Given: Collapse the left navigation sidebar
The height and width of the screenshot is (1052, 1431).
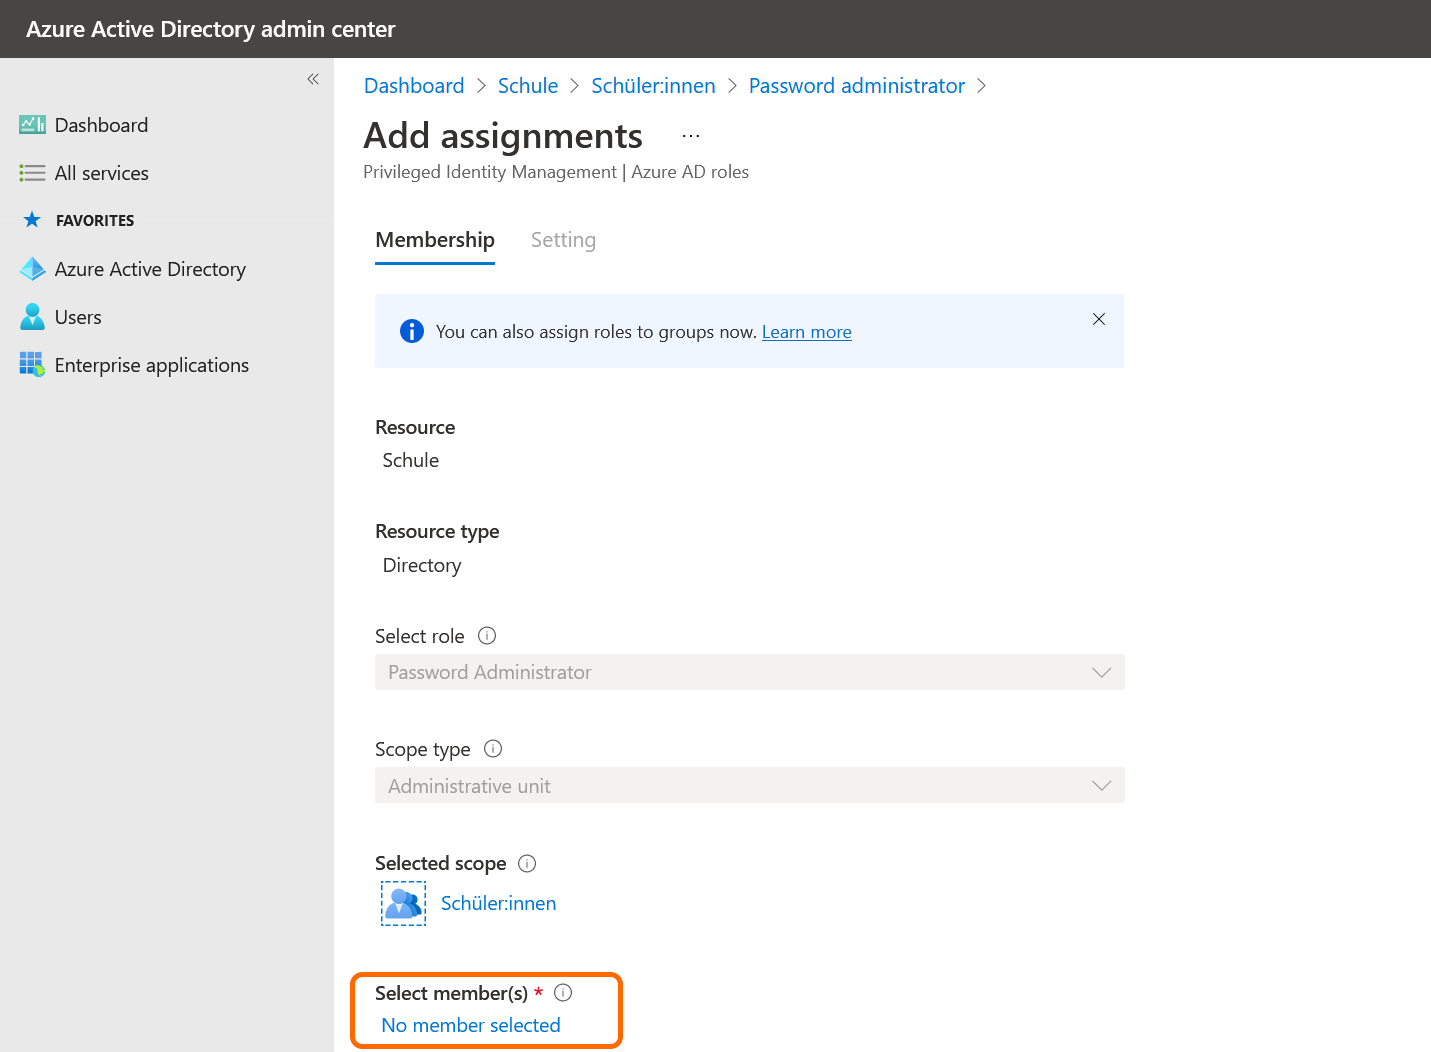Looking at the screenshot, I should click(x=313, y=79).
